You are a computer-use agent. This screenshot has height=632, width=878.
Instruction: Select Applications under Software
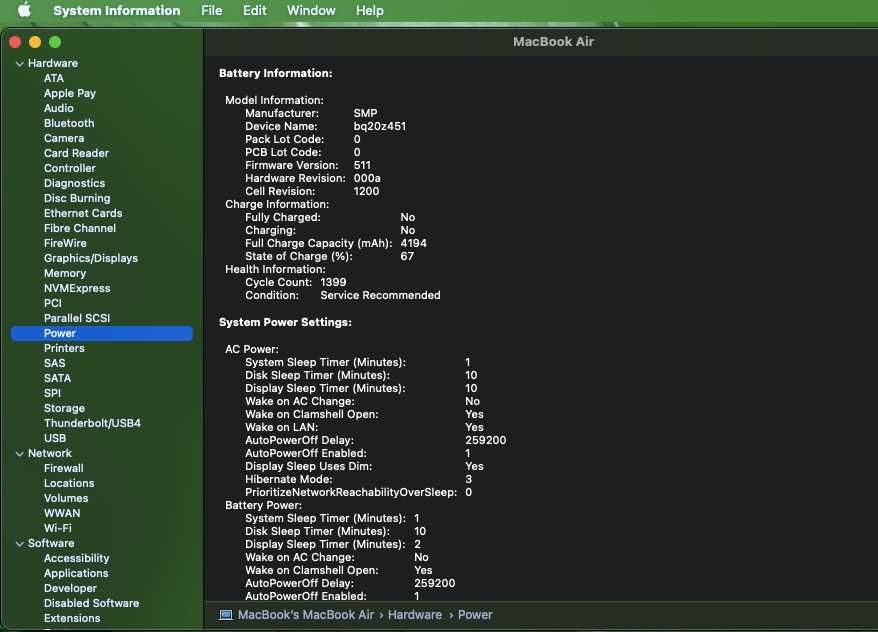pyautogui.click(x=76, y=574)
